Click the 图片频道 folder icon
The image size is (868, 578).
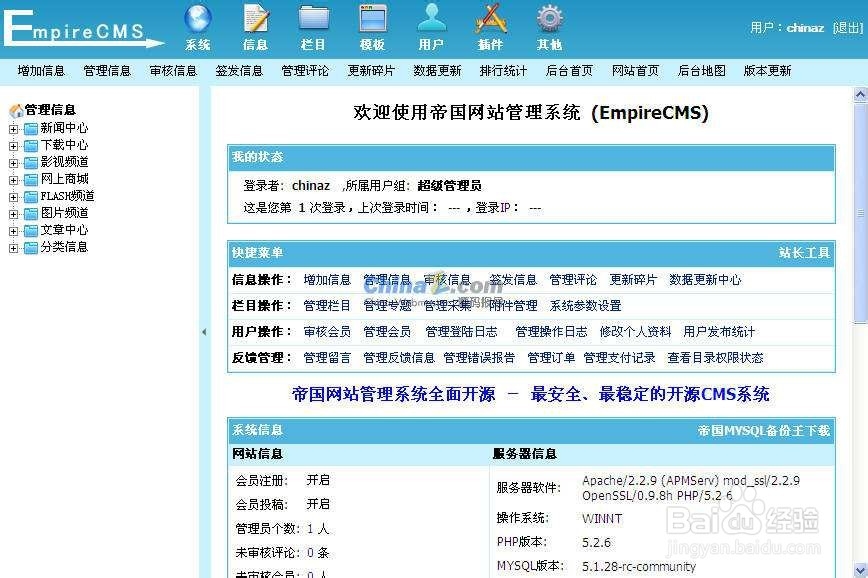[31, 214]
